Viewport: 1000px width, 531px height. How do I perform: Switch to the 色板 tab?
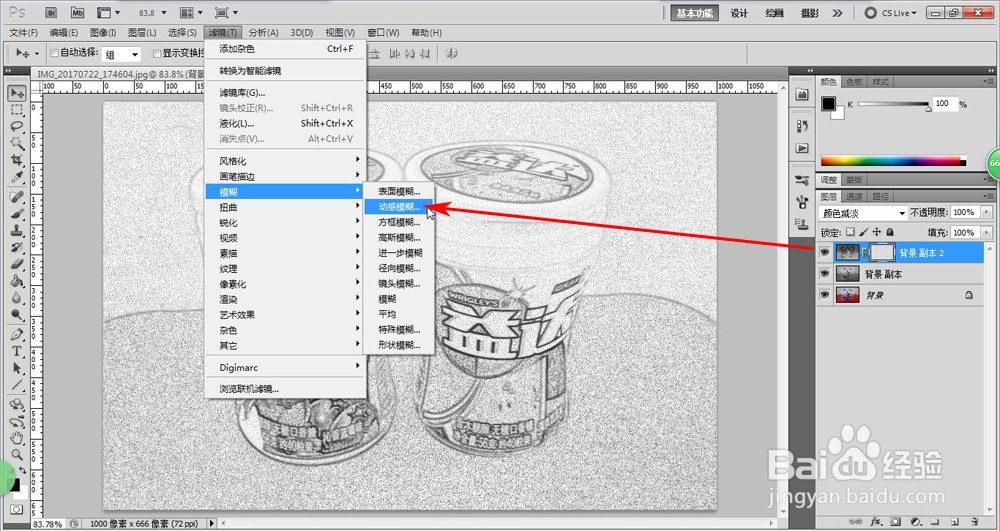coord(855,82)
